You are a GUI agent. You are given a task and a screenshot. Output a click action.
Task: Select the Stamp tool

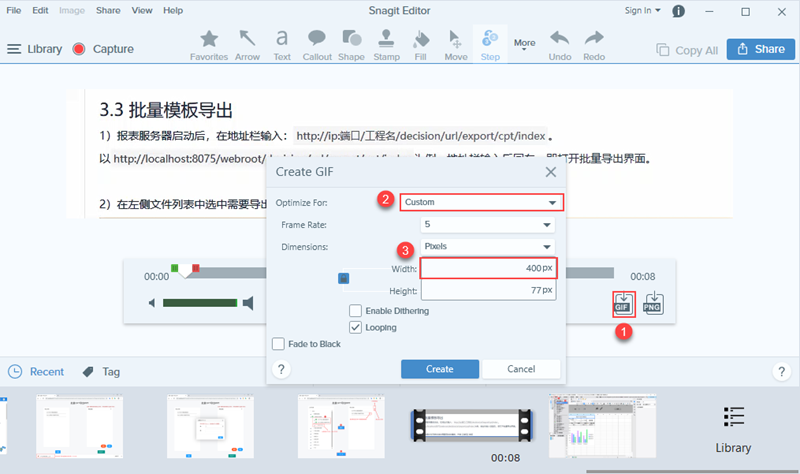[386, 45]
